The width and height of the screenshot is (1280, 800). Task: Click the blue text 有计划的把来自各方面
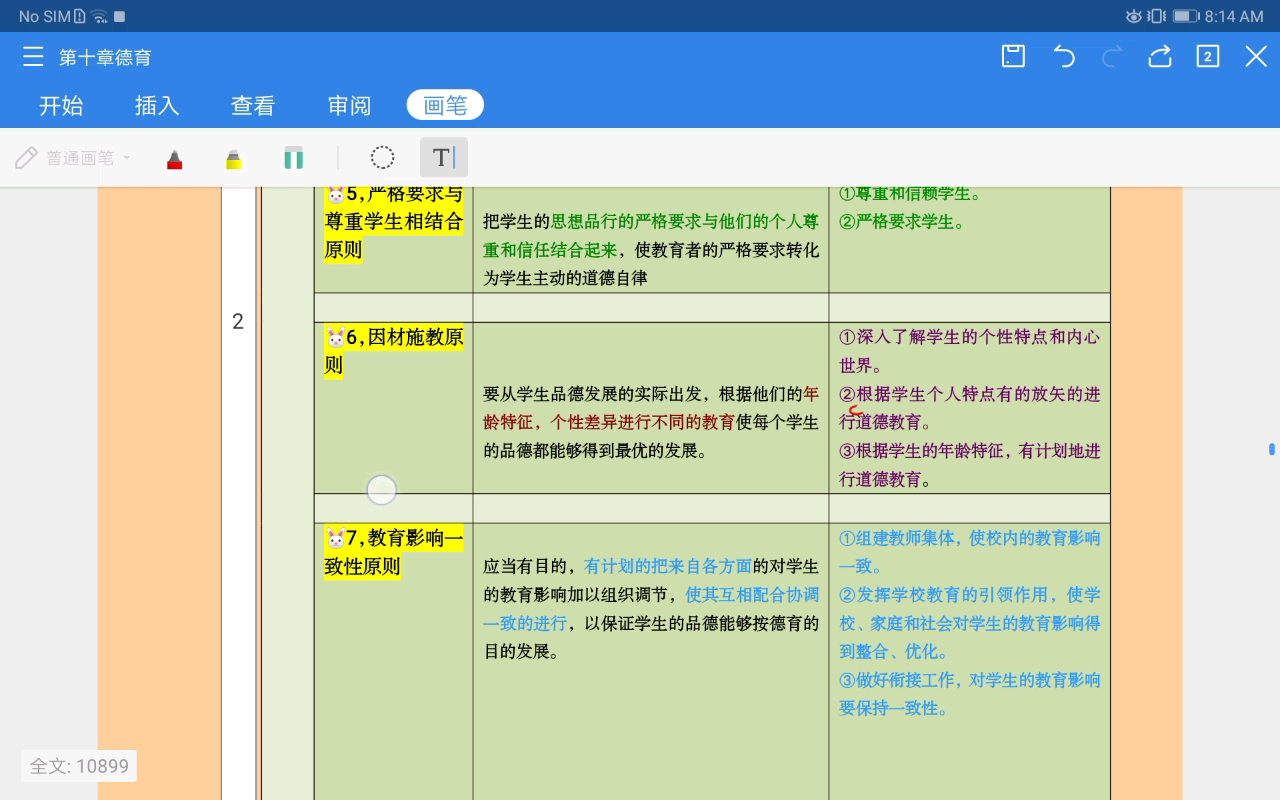click(668, 566)
